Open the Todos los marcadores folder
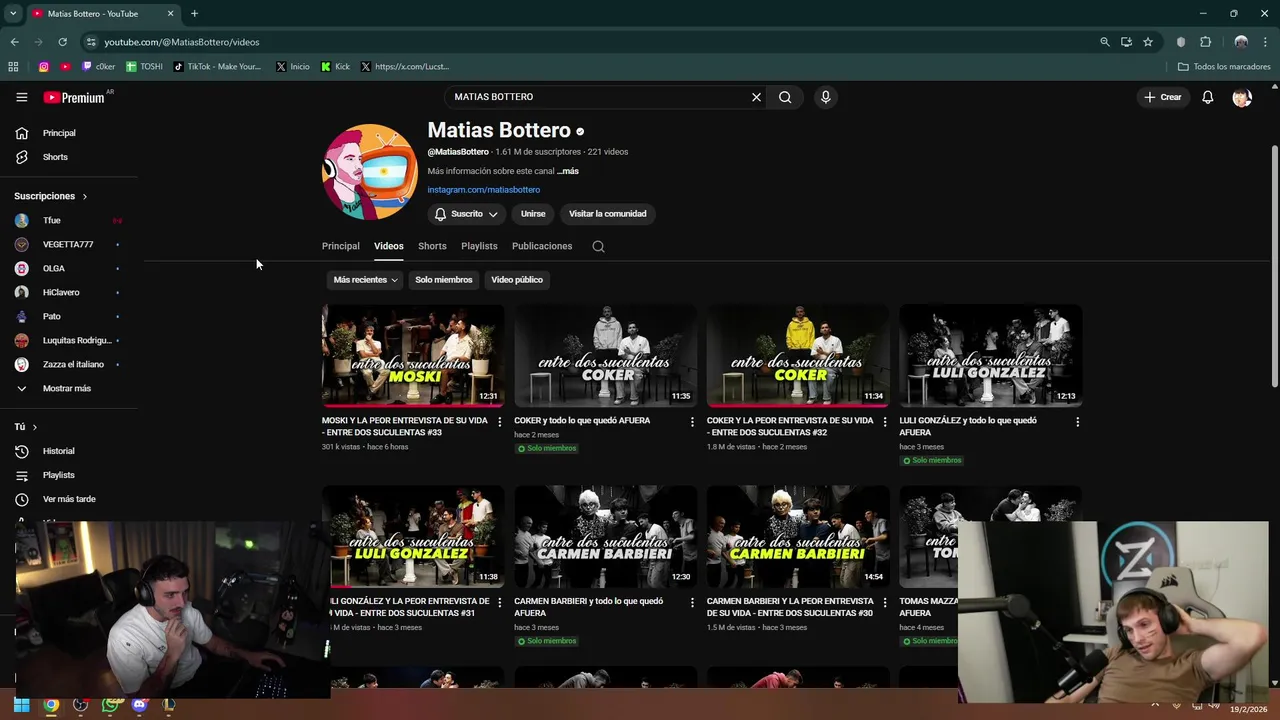1280x720 pixels. point(1224,67)
